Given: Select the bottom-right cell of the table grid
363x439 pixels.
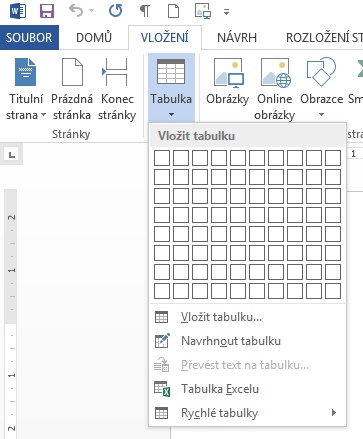Looking at the screenshot, I should pos(333,291).
